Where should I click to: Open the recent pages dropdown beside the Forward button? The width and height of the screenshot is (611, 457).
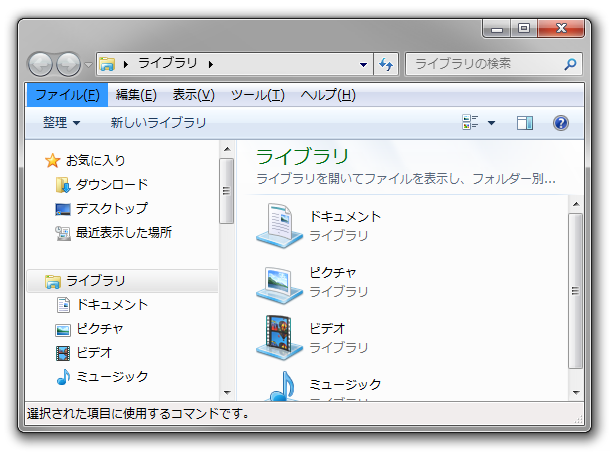[88, 65]
